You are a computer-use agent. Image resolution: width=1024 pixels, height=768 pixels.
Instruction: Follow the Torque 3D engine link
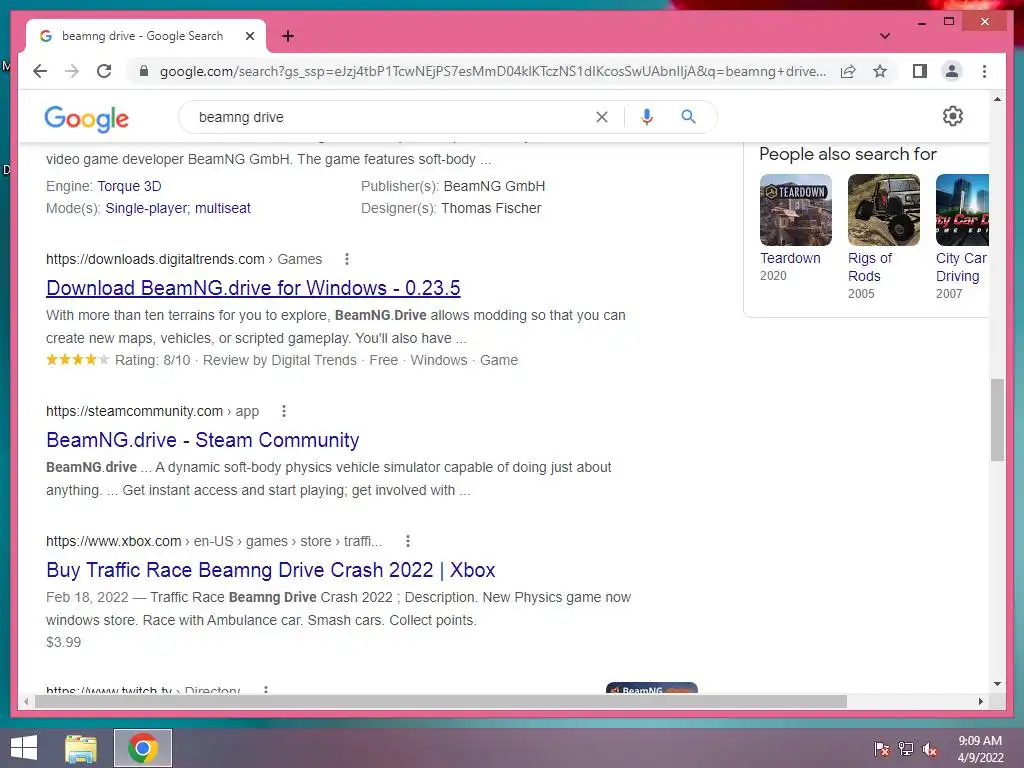click(x=129, y=186)
